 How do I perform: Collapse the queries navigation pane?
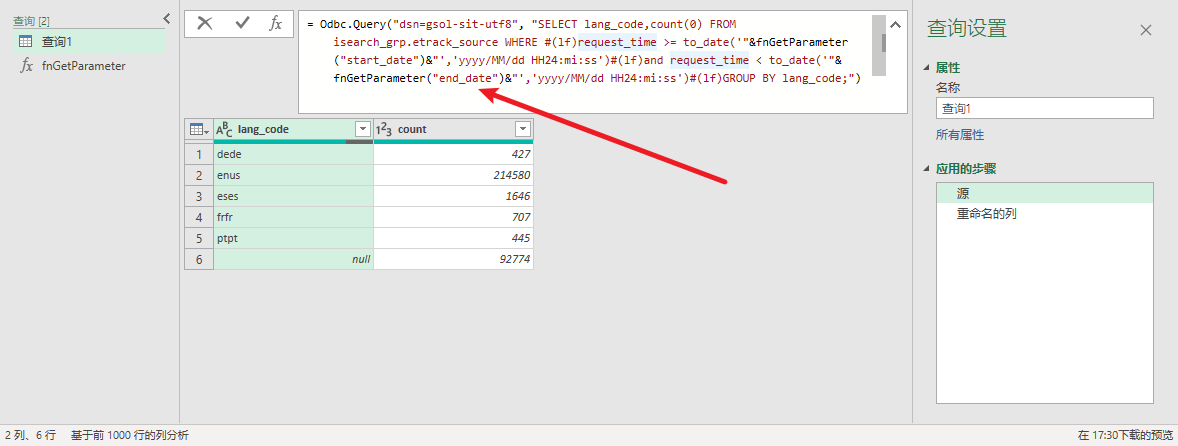166,18
